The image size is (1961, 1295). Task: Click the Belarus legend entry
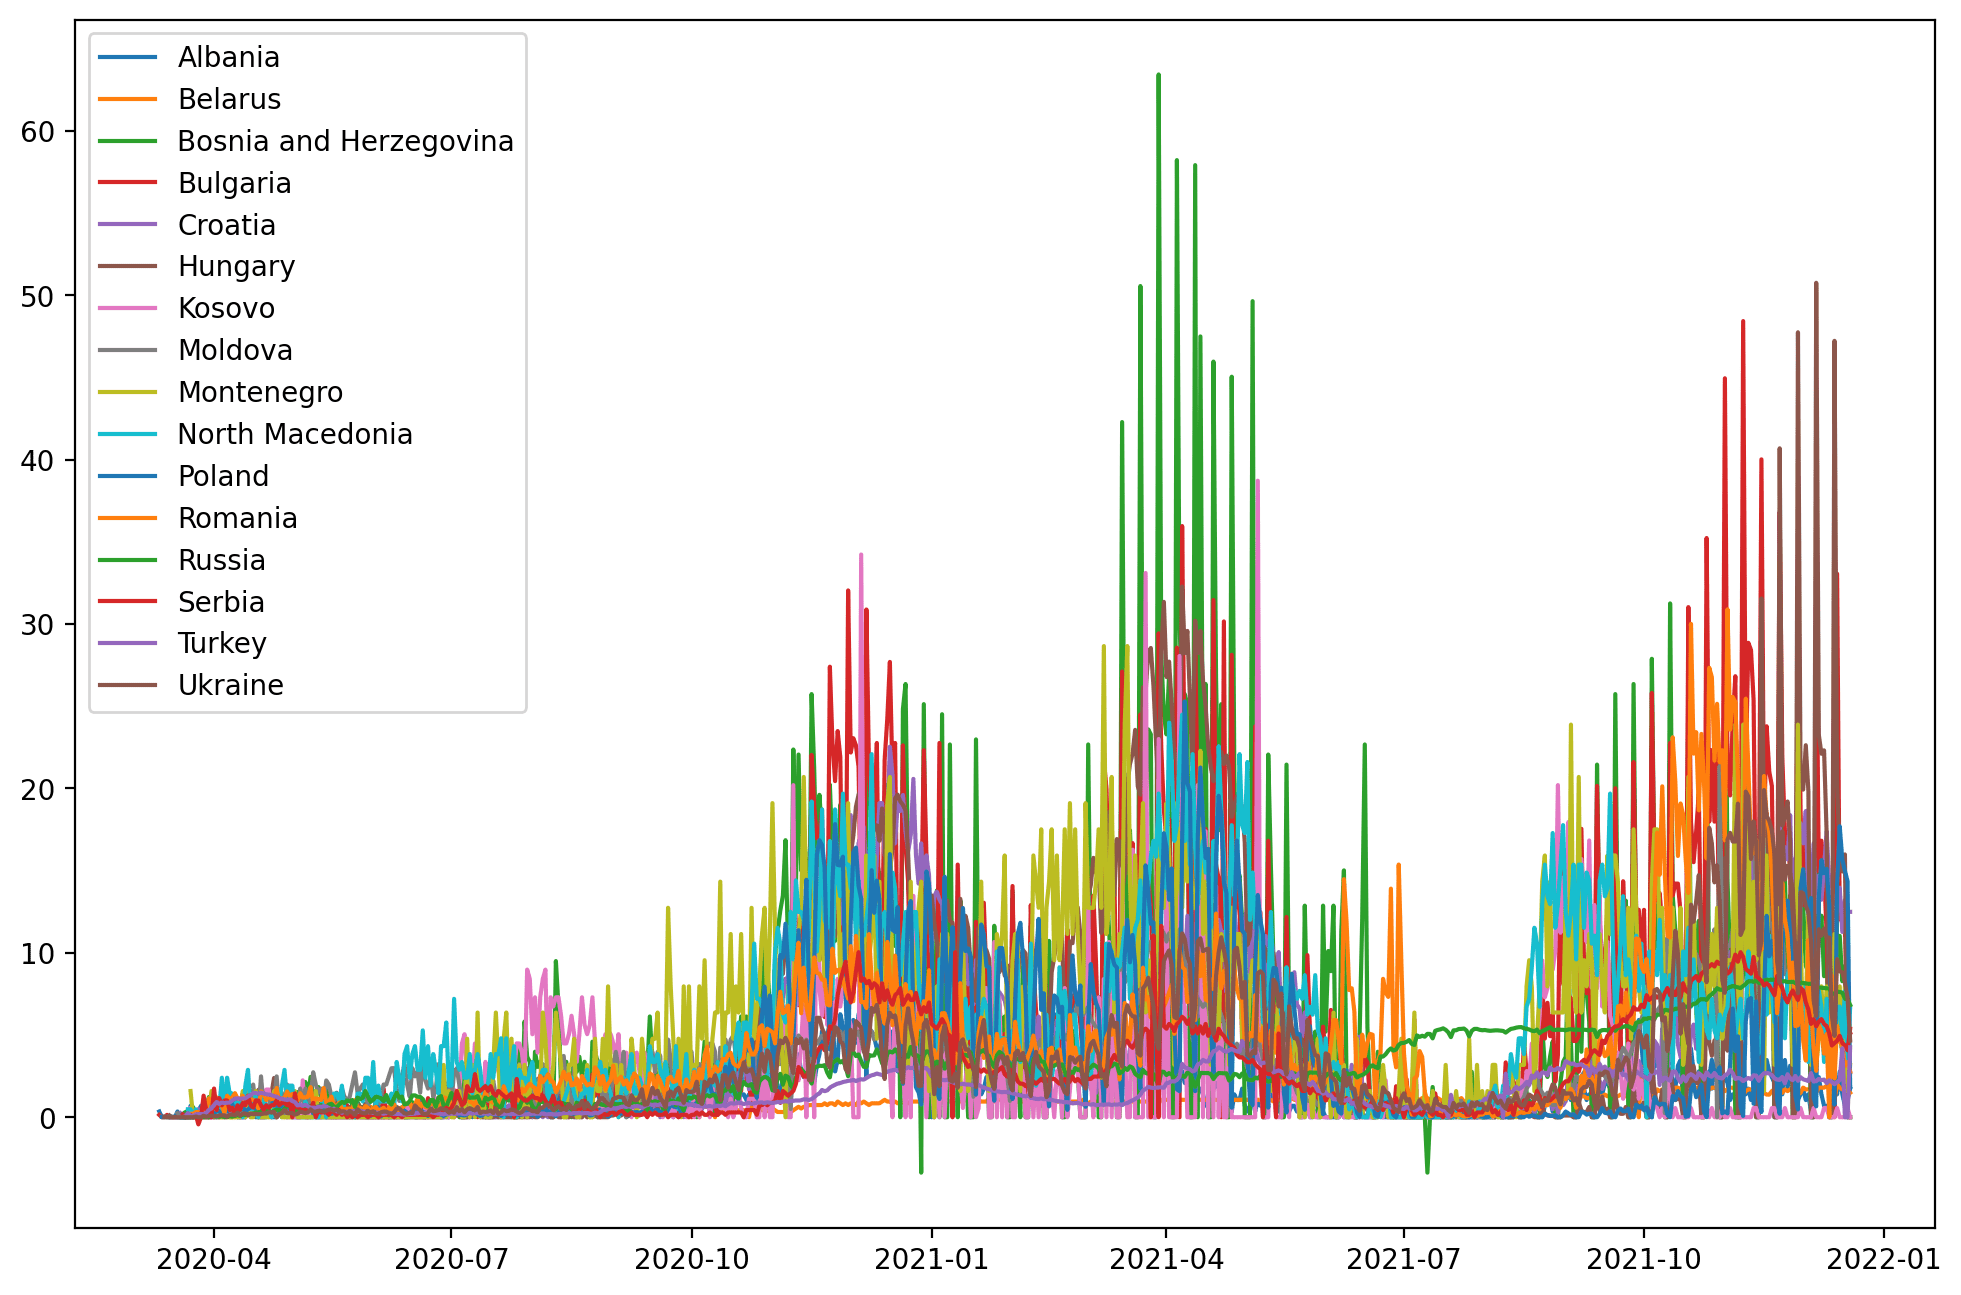(x=229, y=100)
